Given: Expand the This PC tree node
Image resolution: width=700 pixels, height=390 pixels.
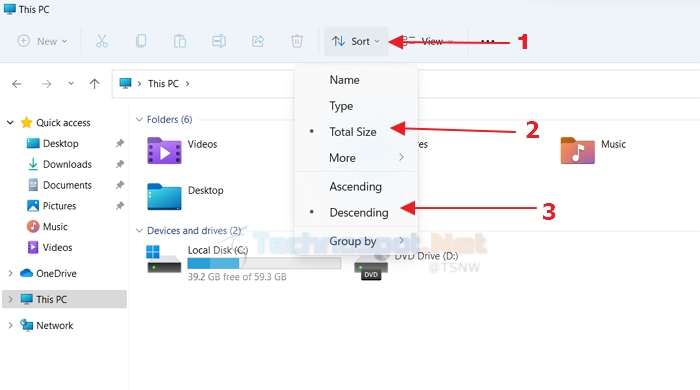Looking at the screenshot, I should [x=10, y=299].
